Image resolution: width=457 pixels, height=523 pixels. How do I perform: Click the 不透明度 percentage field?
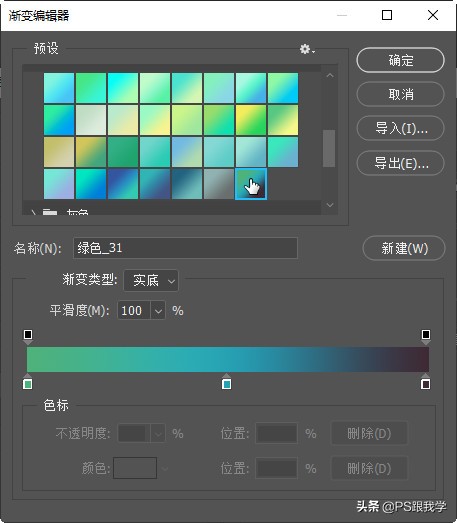tap(134, 433)
